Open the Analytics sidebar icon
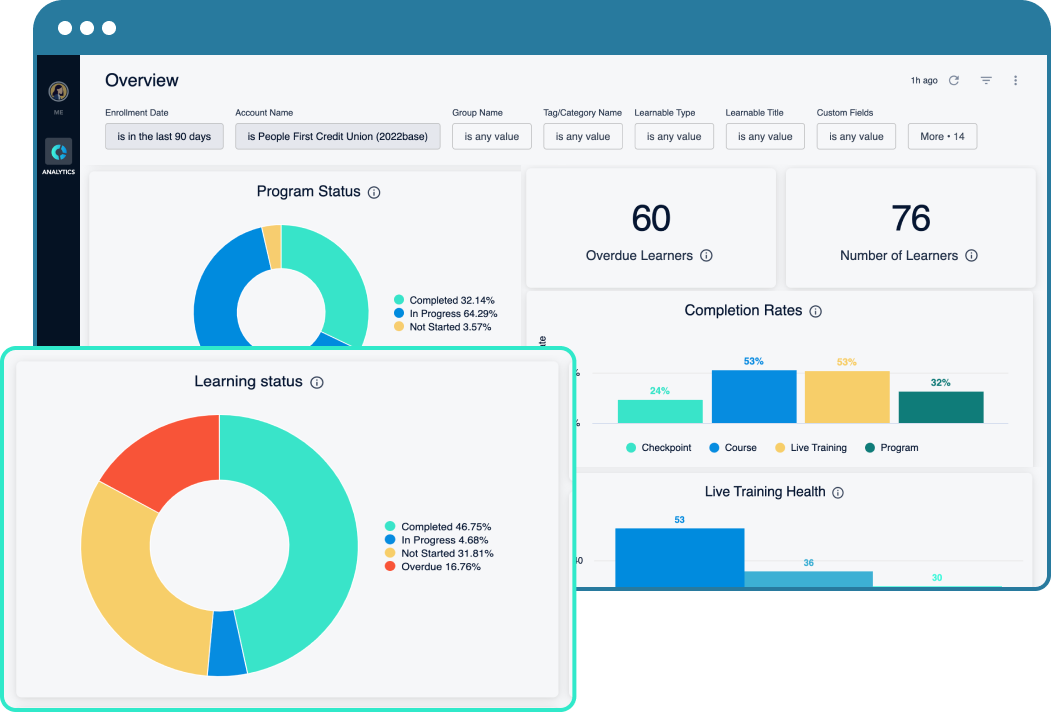The image size is (1051, 712). pos(58,152)
